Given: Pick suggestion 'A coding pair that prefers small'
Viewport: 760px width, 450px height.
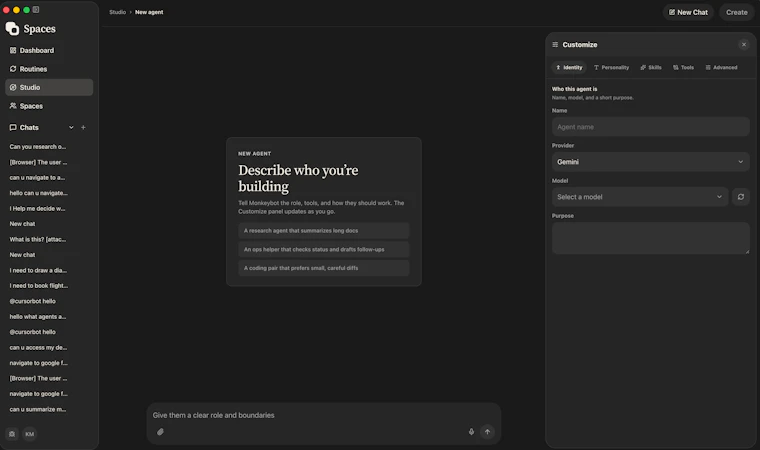Looking at the screenshot, I should coord(324,268).
